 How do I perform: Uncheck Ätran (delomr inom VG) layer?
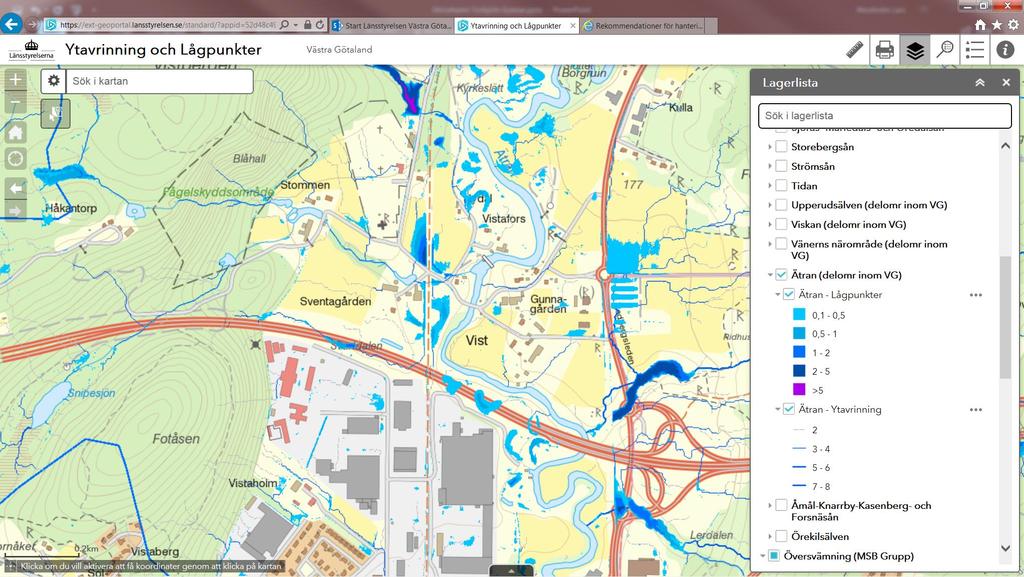point(781,275)
